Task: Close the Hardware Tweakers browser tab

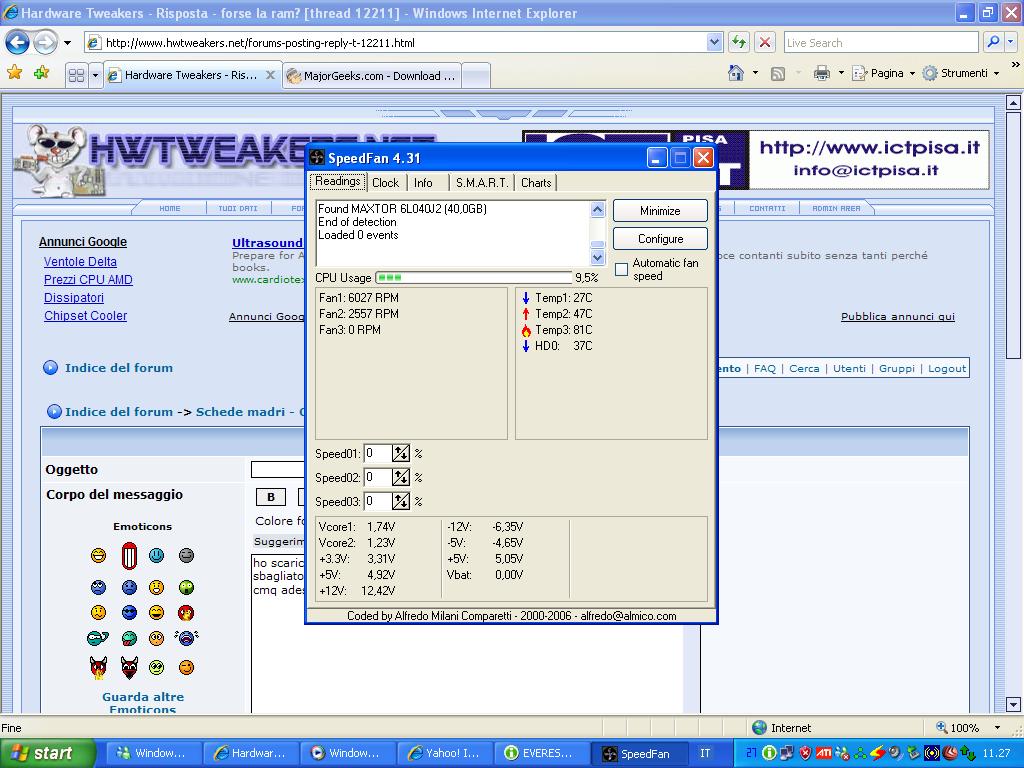Action: [270, 75]
